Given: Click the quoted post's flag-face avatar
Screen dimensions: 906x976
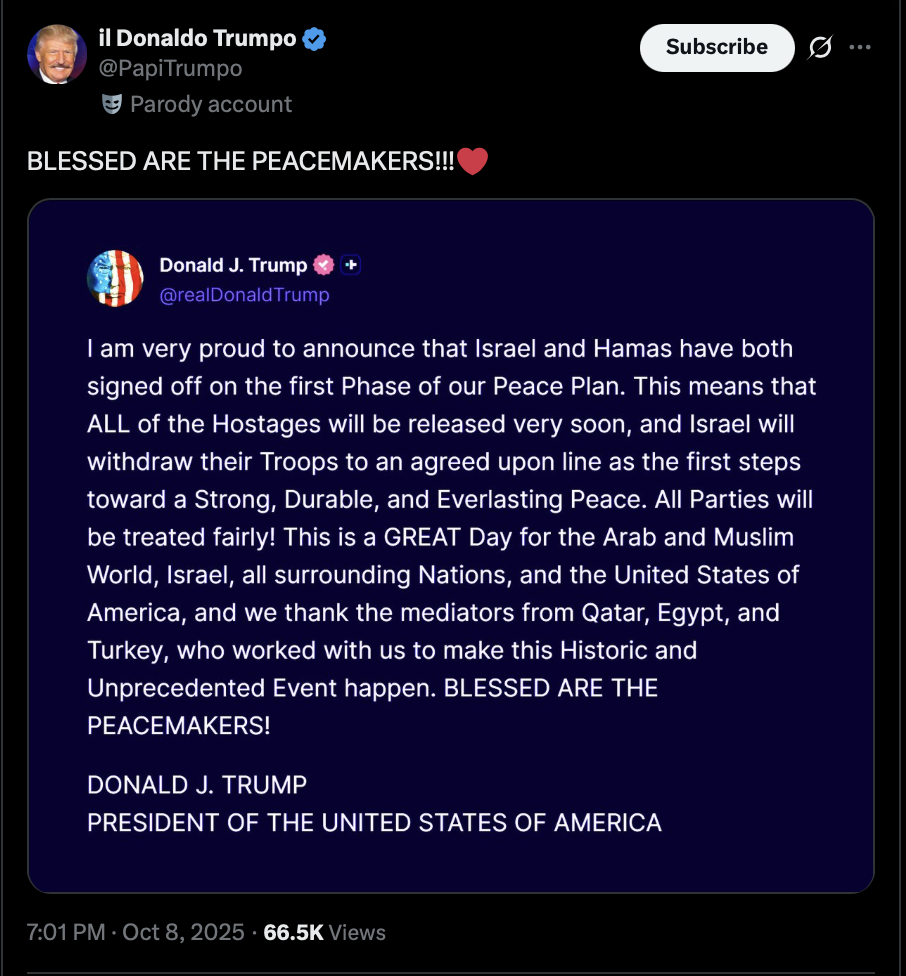Looking at the screenshot, I should [x=115, y=278].
